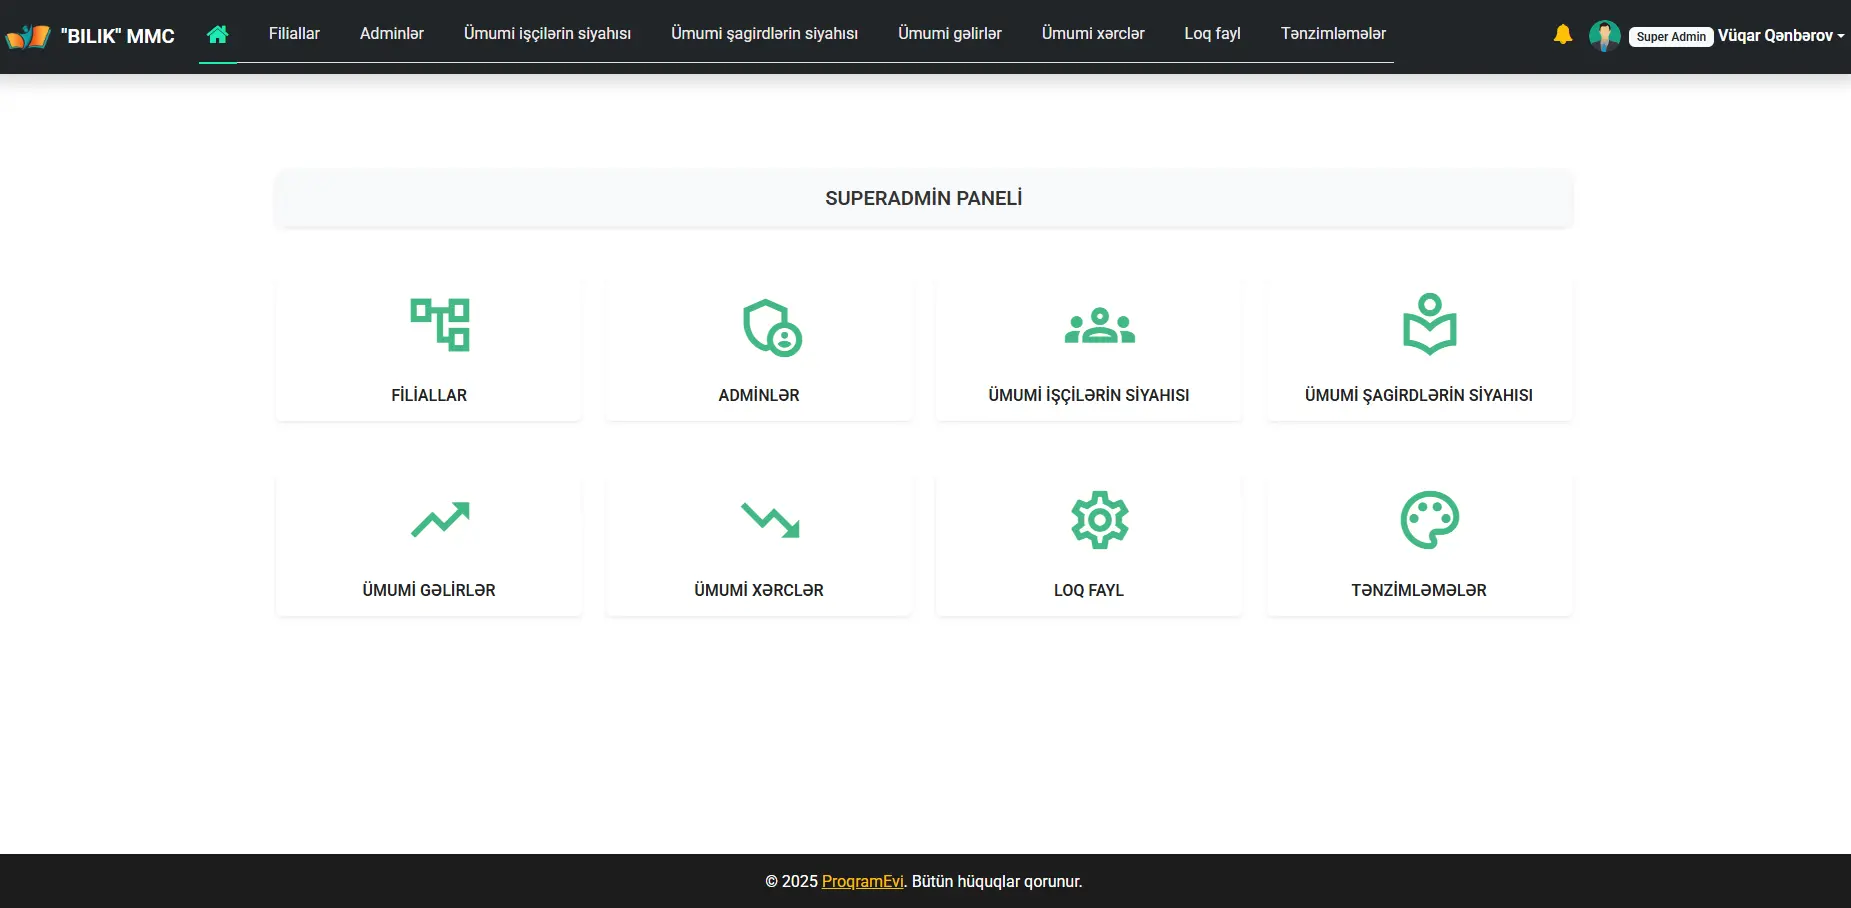Click the user profile avatar picture
The height and width of the screenshot is (908, 1851).
(x=1604, y=36)
